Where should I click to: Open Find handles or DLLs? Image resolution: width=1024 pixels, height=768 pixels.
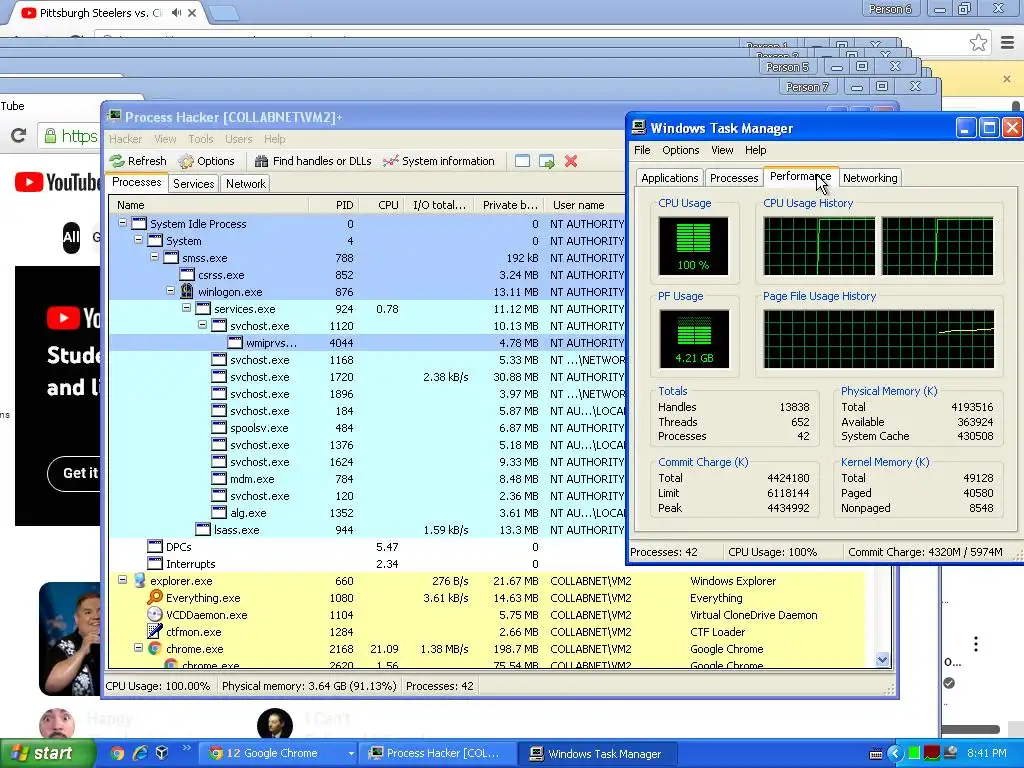pos(313,161)
